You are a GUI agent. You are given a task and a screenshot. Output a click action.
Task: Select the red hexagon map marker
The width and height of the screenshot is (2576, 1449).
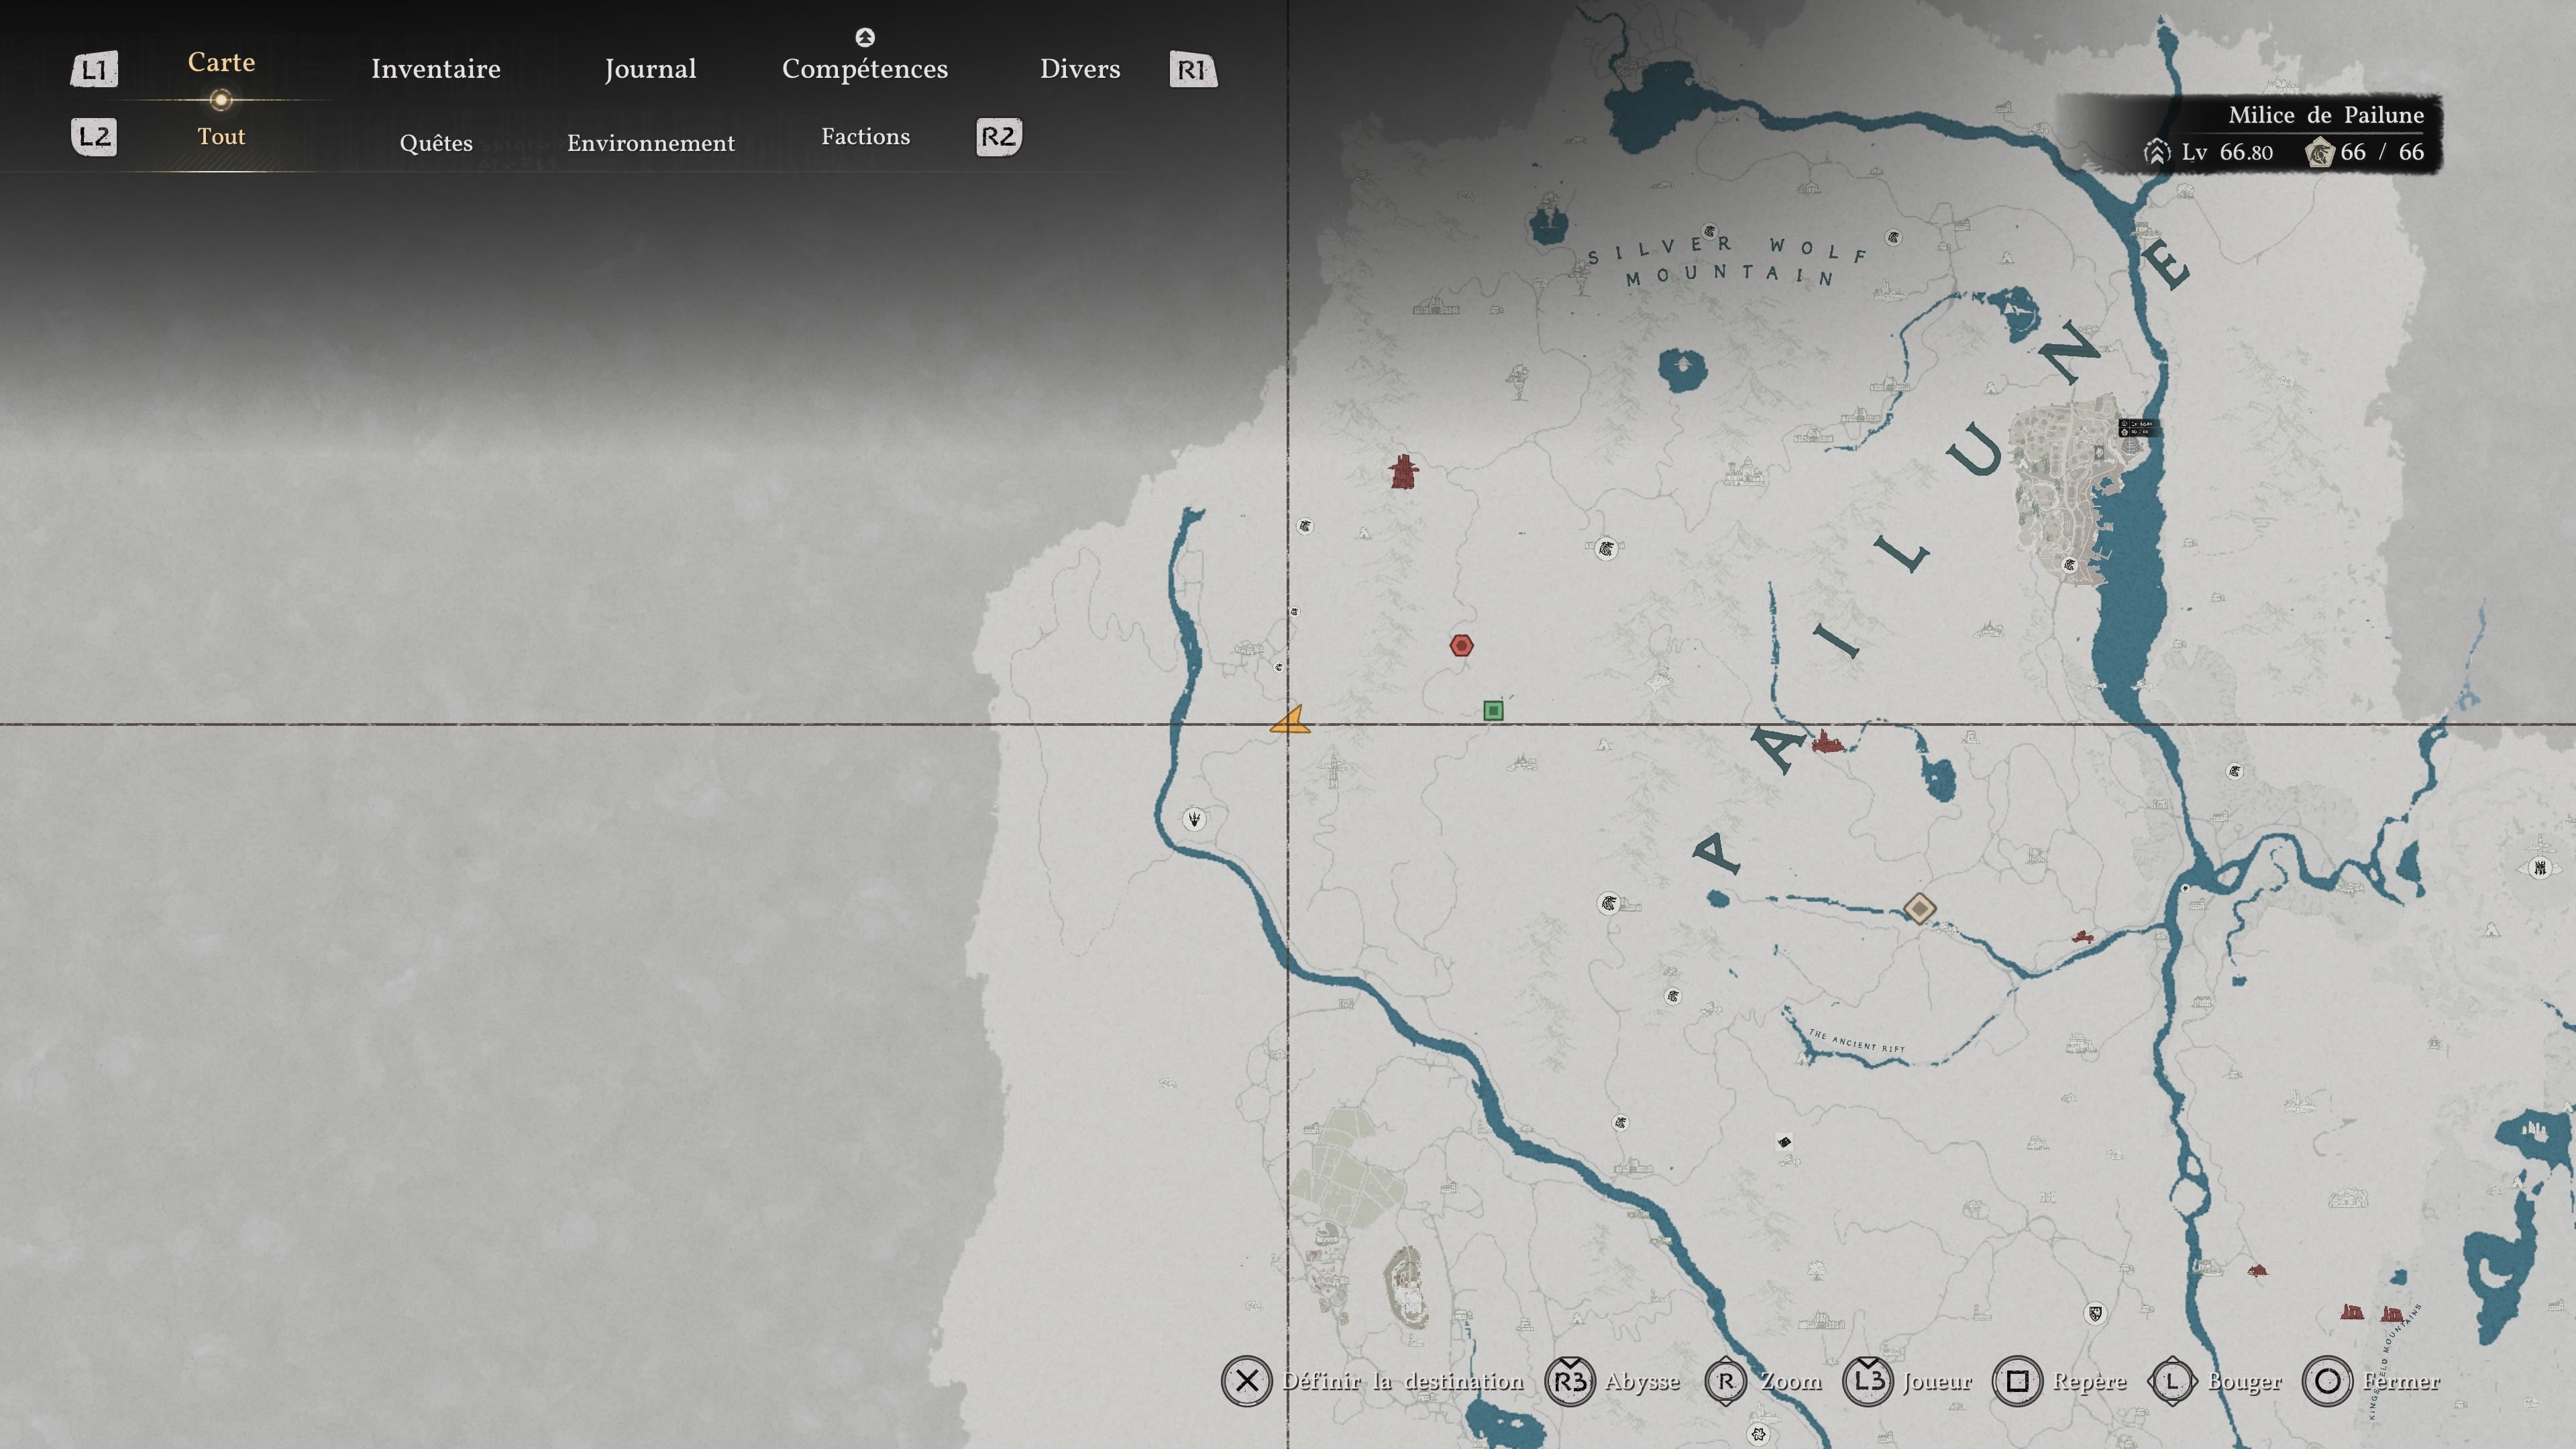pyautogui.click(x=1461, y=646)
